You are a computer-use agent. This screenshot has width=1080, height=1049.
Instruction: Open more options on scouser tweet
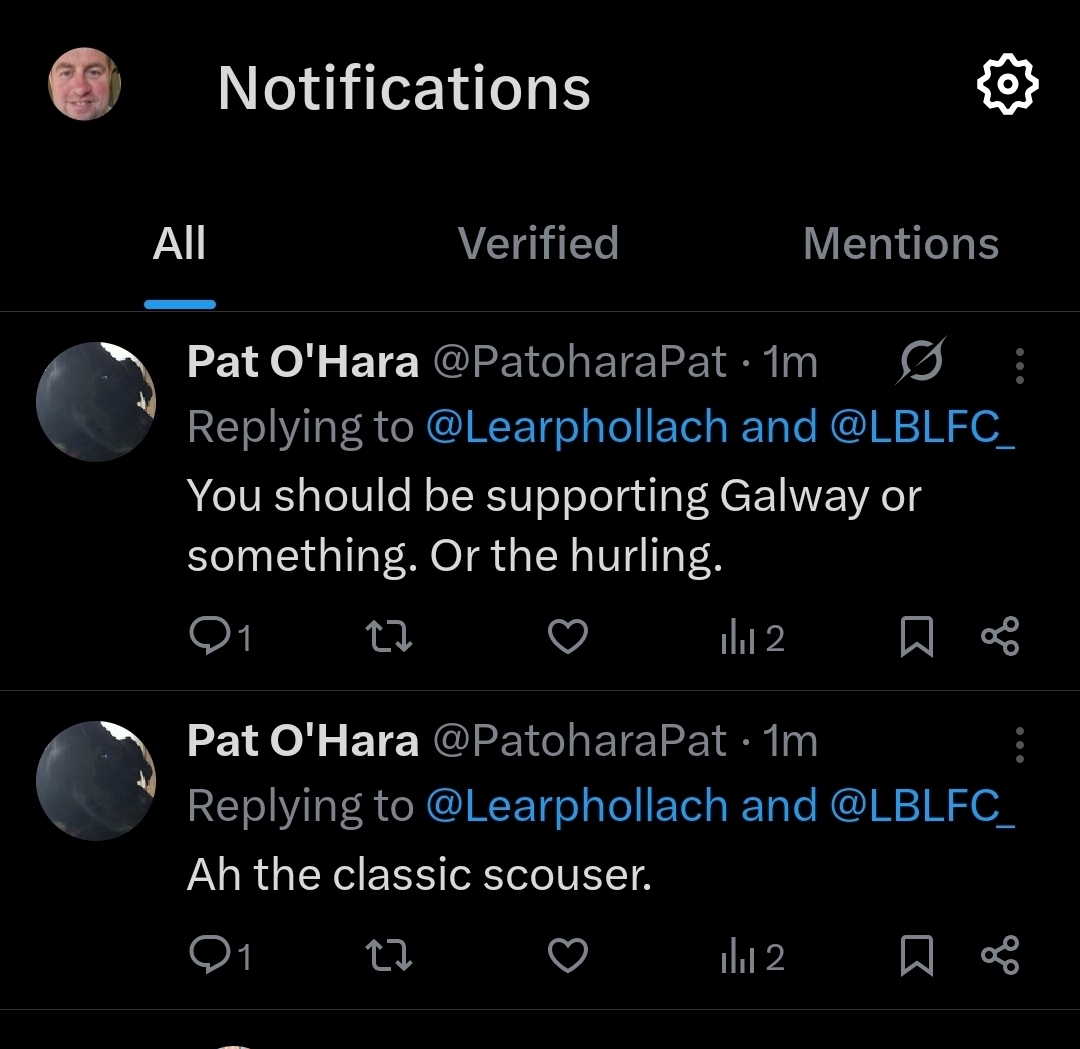click(x=1019, y=745)
